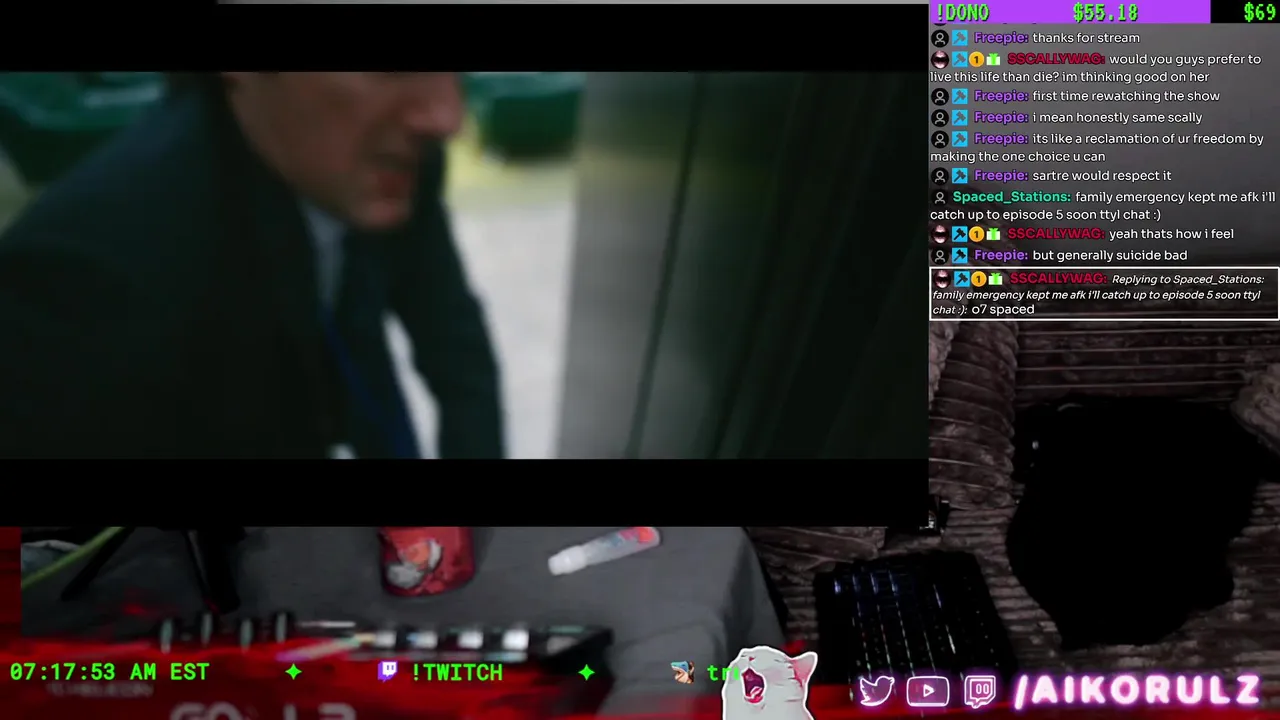This screenshot has width=1280, height=720.
Task: Click mouth avatar on 'would you guys prefer' message
Action: 939,60
